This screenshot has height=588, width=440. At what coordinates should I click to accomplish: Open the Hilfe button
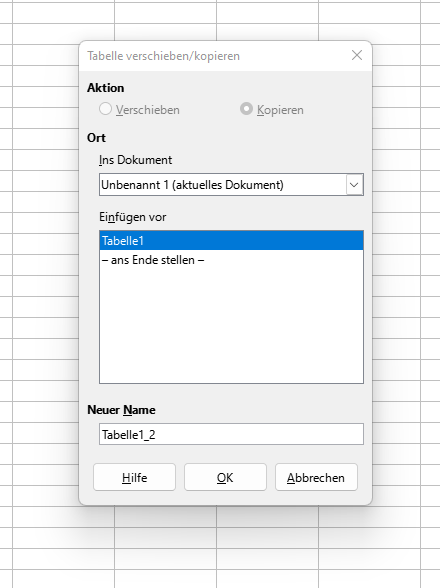click(134, 477)
